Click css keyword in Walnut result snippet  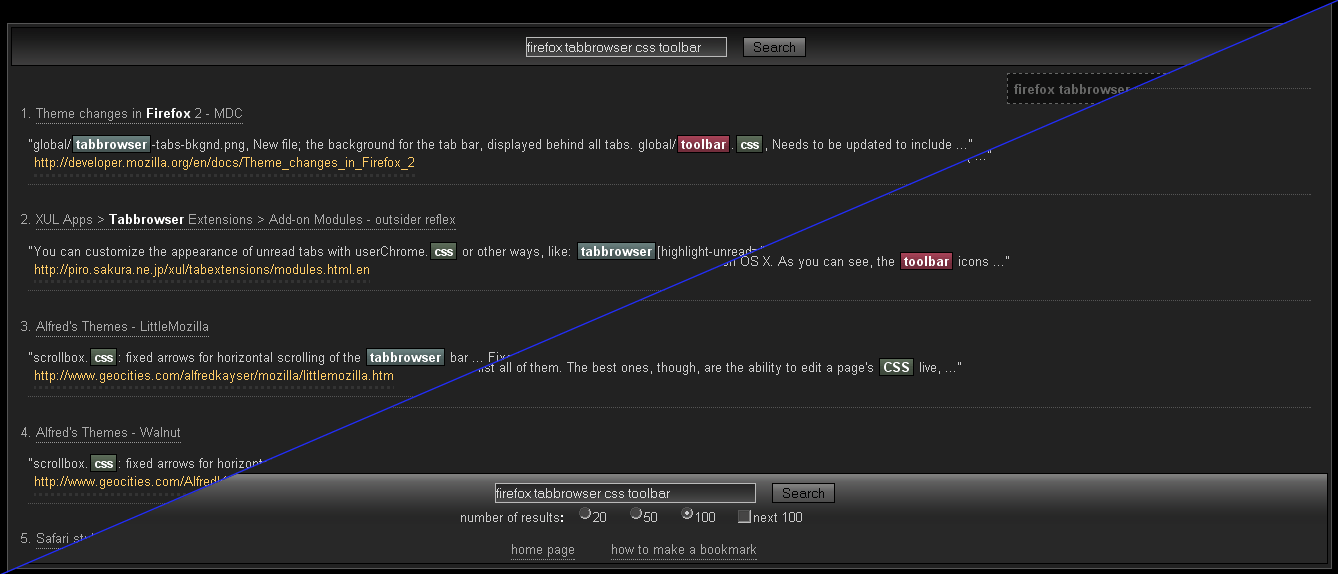pyautogui.click(x=104, y=463)
